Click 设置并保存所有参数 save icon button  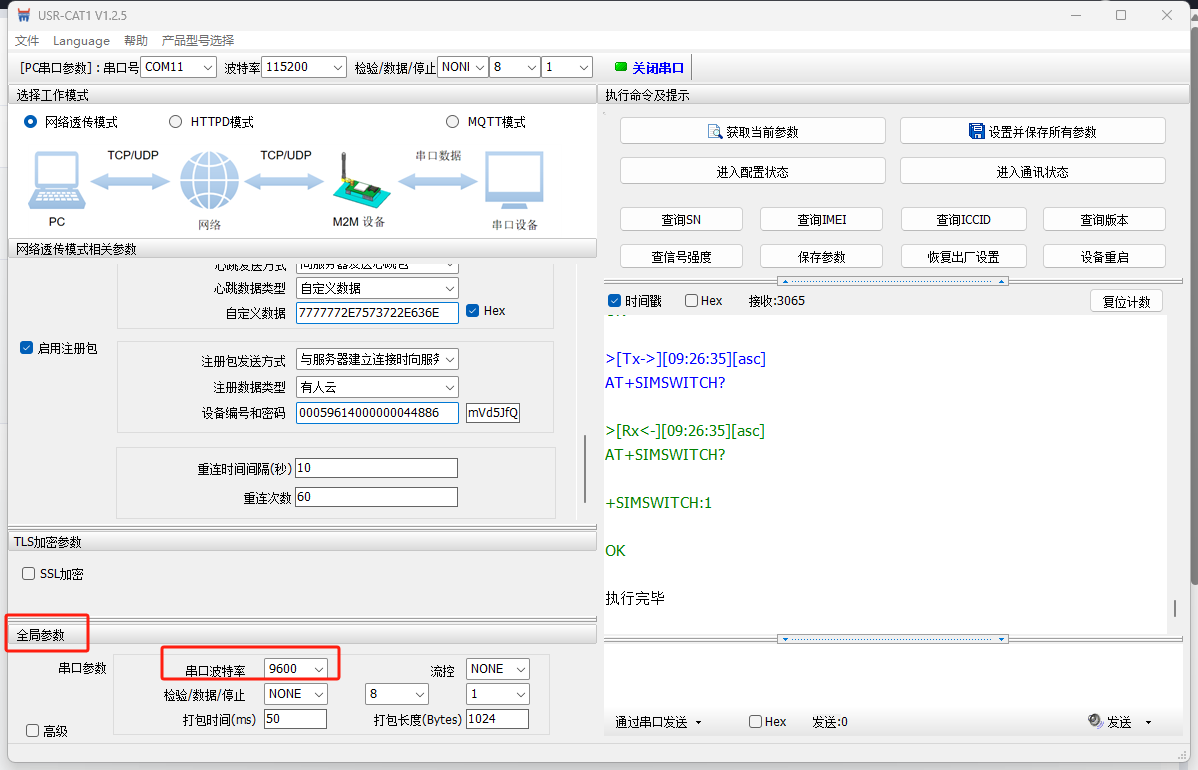coord(1032,131)
